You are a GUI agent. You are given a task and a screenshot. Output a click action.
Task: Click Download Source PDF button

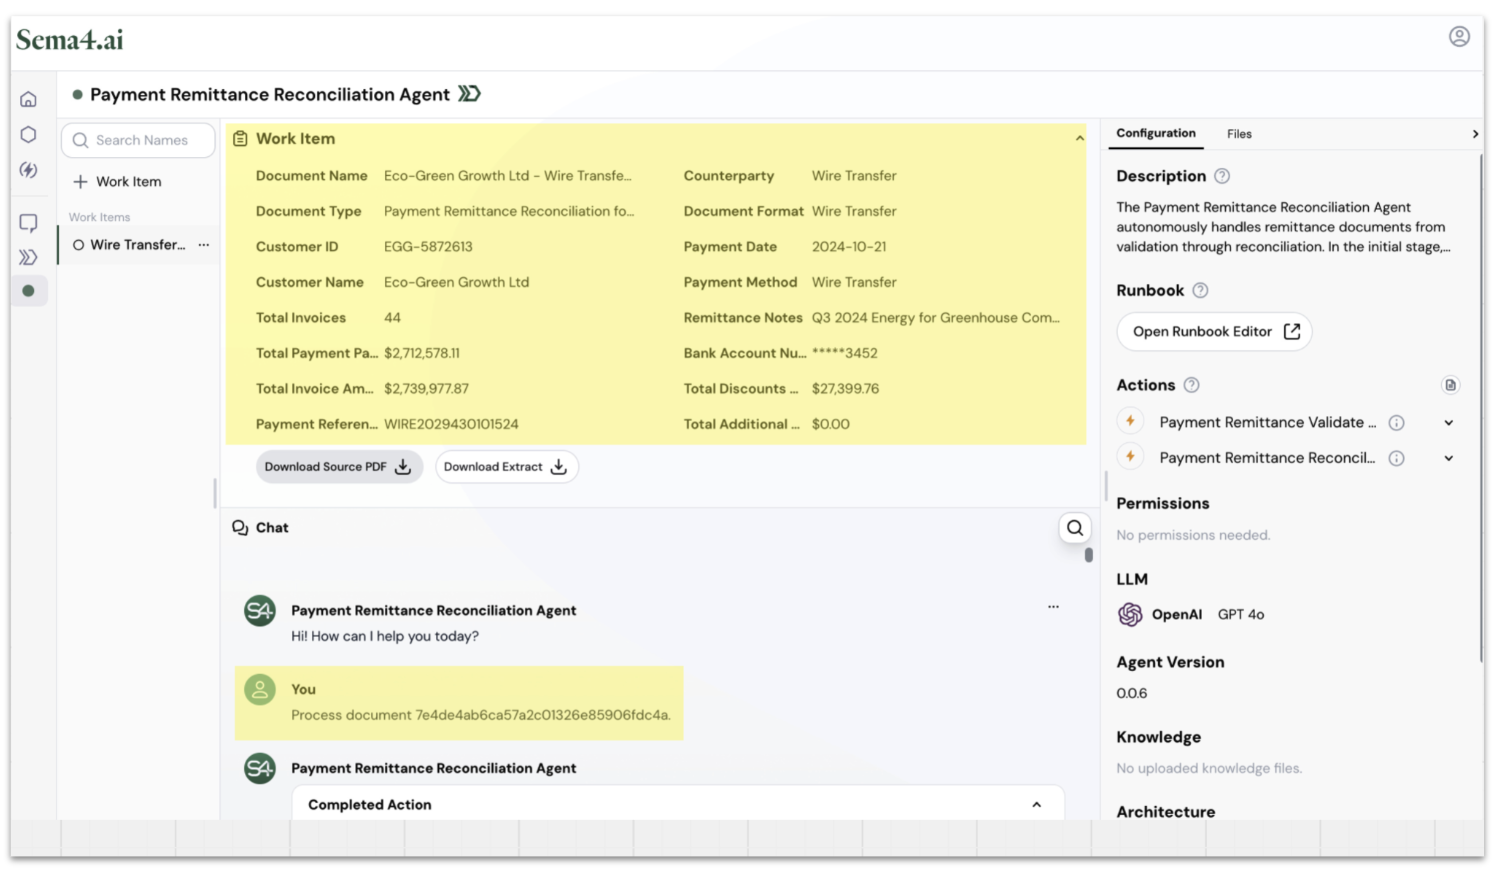(x=339, y=467)
